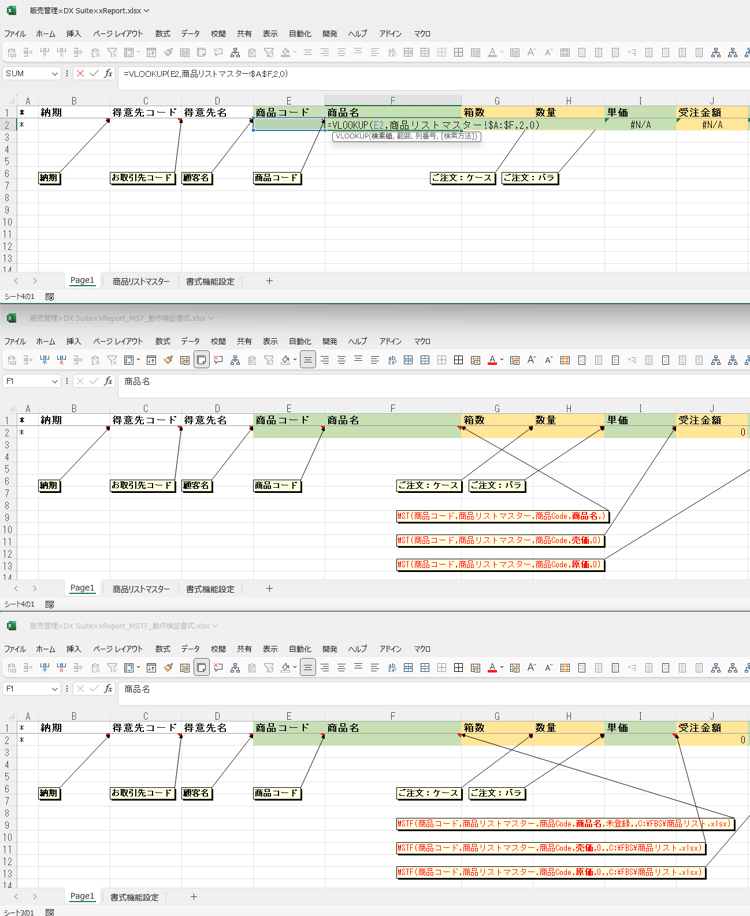
Task: Expand font color dropdown arrow in middle window
Action: coord(501,360)
